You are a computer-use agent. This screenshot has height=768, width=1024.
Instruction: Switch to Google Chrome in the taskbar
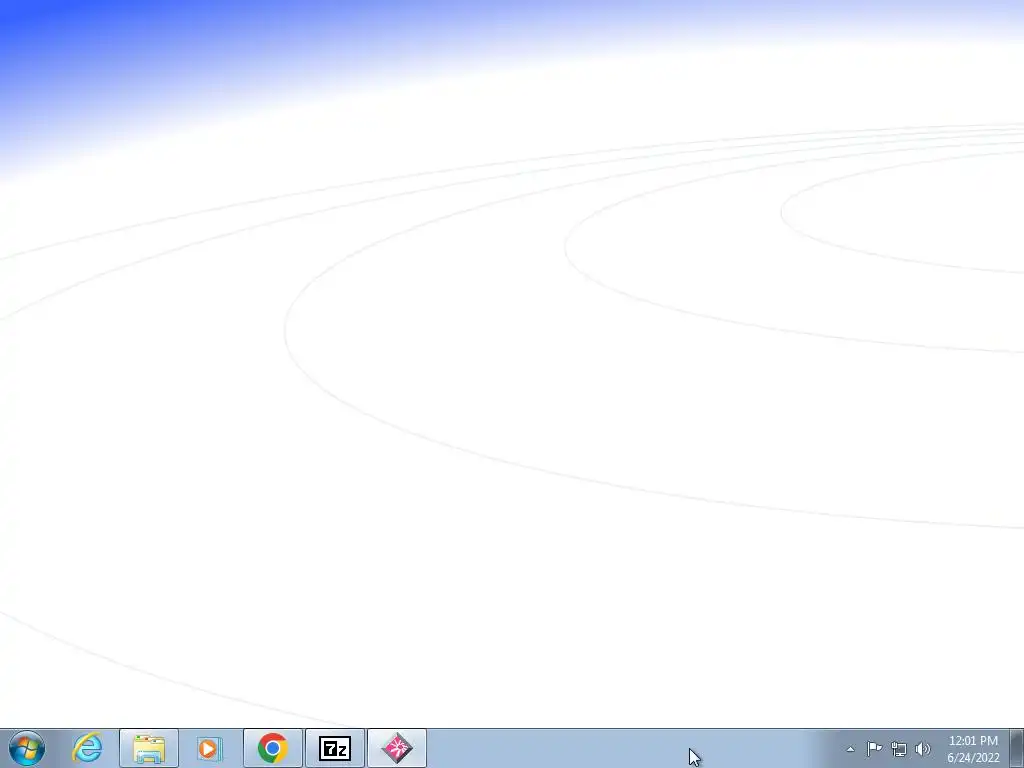(272, 748)
